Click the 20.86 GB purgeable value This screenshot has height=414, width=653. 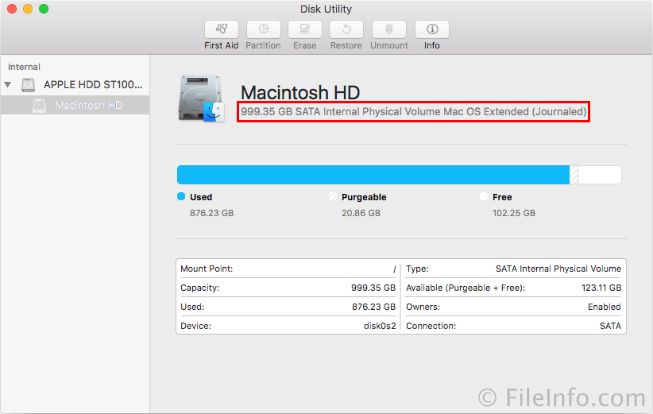(x=361, y=213)
